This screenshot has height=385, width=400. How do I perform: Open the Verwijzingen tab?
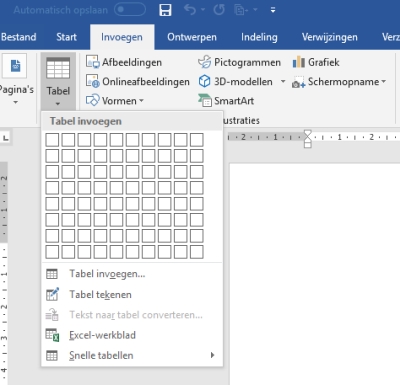click(x=329, y=37)
